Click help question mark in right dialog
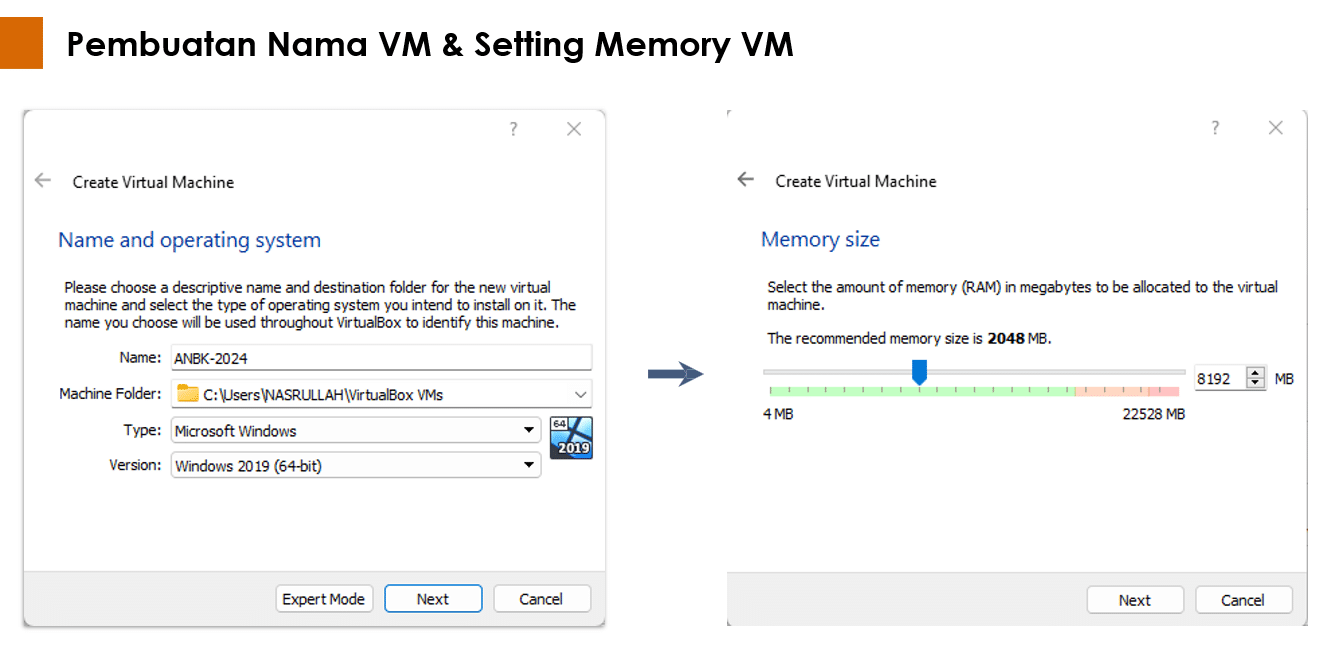The width and height of the screenshot is (1336, 657). point(1215,128)
